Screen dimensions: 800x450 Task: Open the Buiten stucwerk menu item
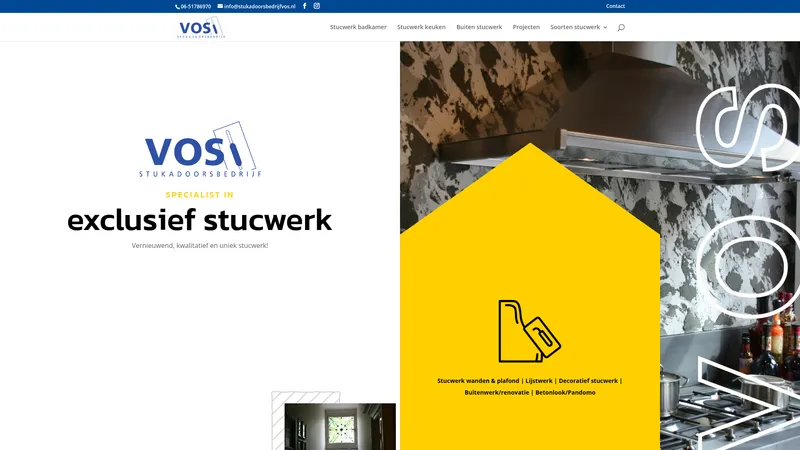(479, 27)
